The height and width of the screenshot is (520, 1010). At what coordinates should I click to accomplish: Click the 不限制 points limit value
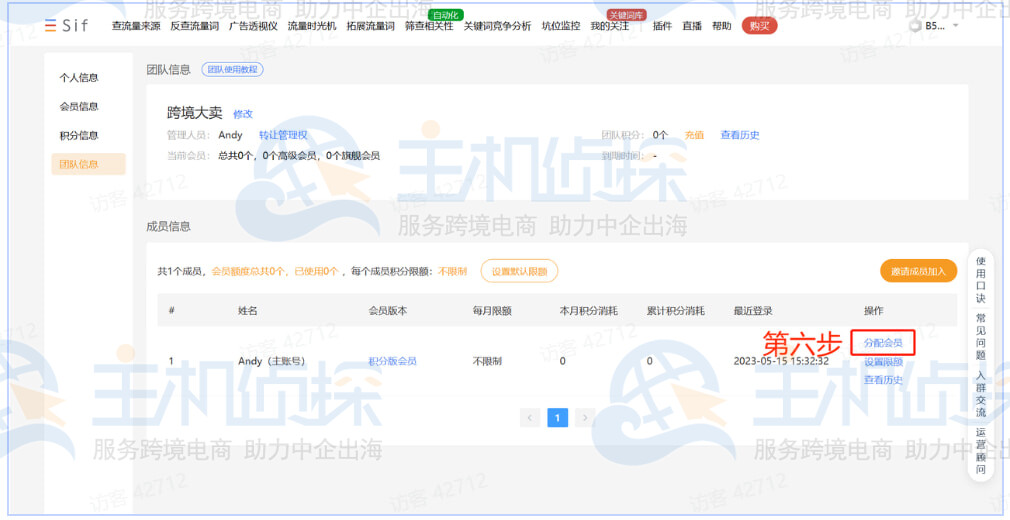452,271
